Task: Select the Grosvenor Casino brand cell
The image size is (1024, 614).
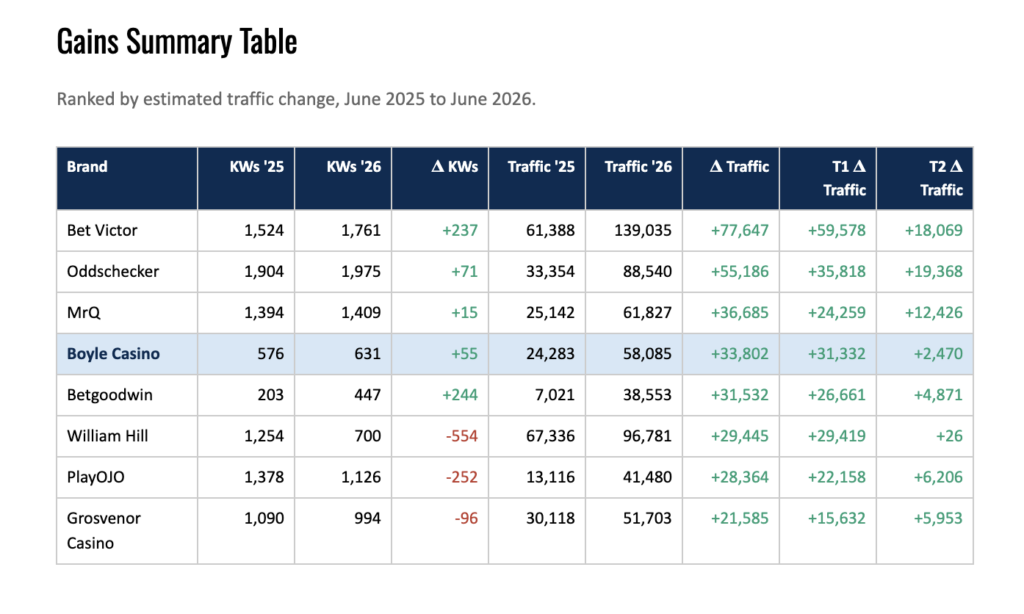Action: tap(103, 530)
